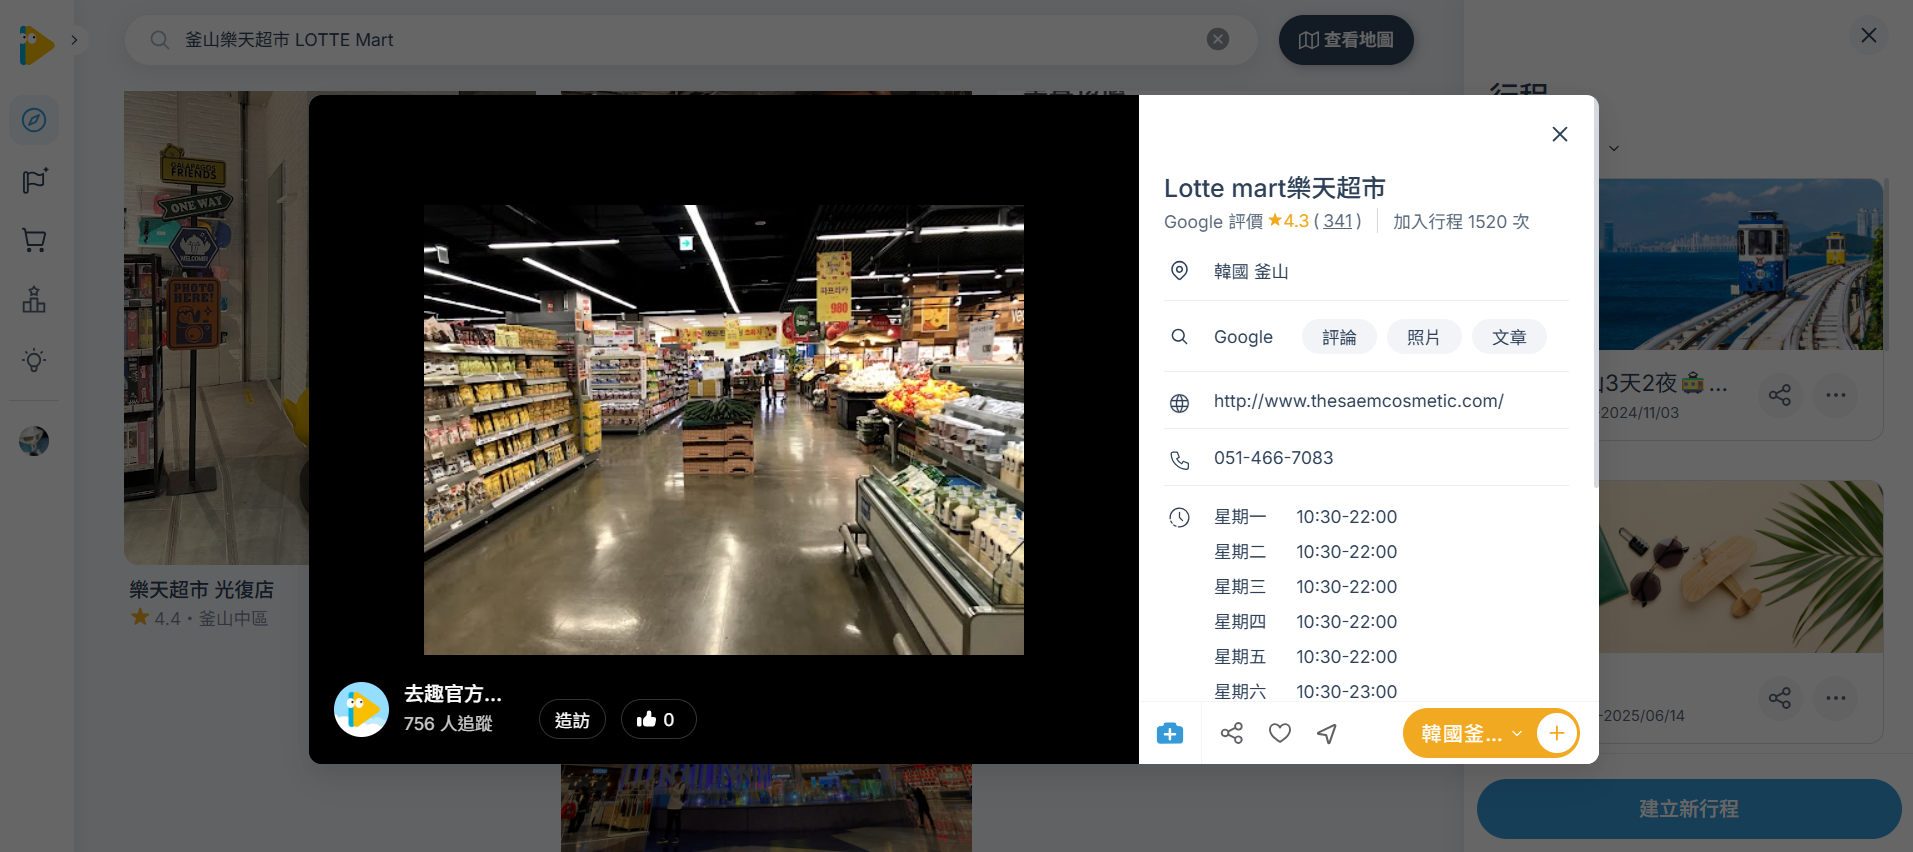Open more options for the 2025/06/14 itinerary
Image resolution: width=1913 pixels, height=852 pixels.
(1836, 698)
